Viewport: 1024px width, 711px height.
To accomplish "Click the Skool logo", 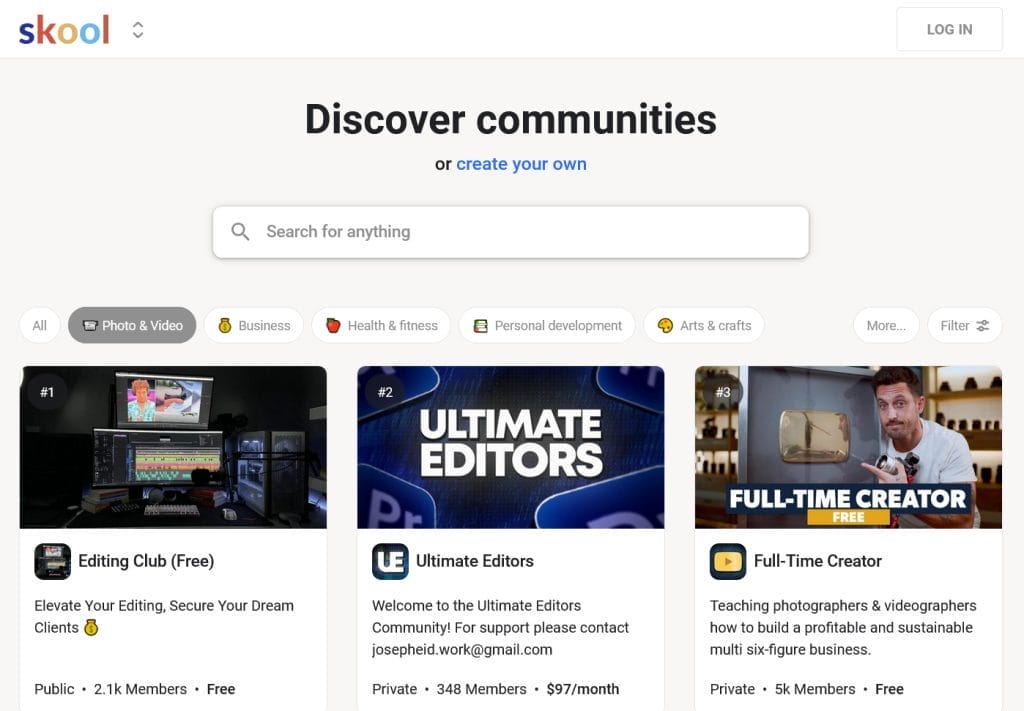I will (64, 30).
